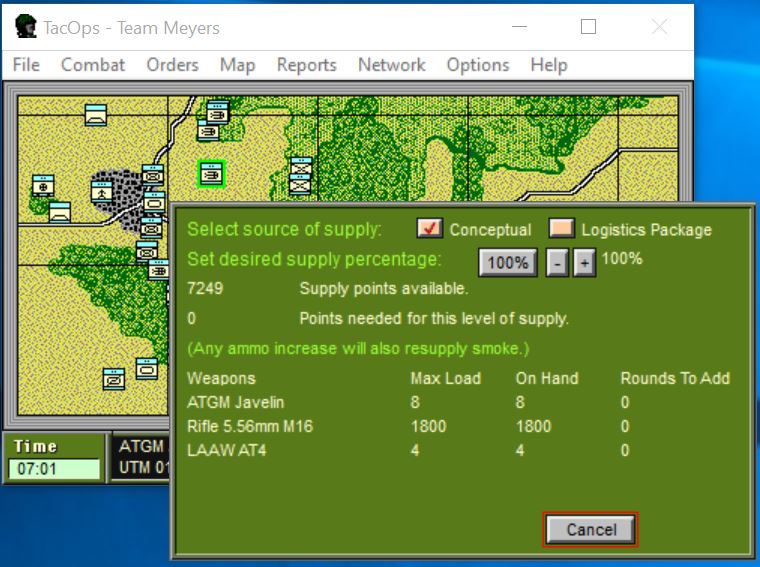Image resolution: width=760 pixels, height=567 pixels.
Task: Select the lower ATGM unit of the stacked pair by the winding road
Action: [x=208, y=131]
